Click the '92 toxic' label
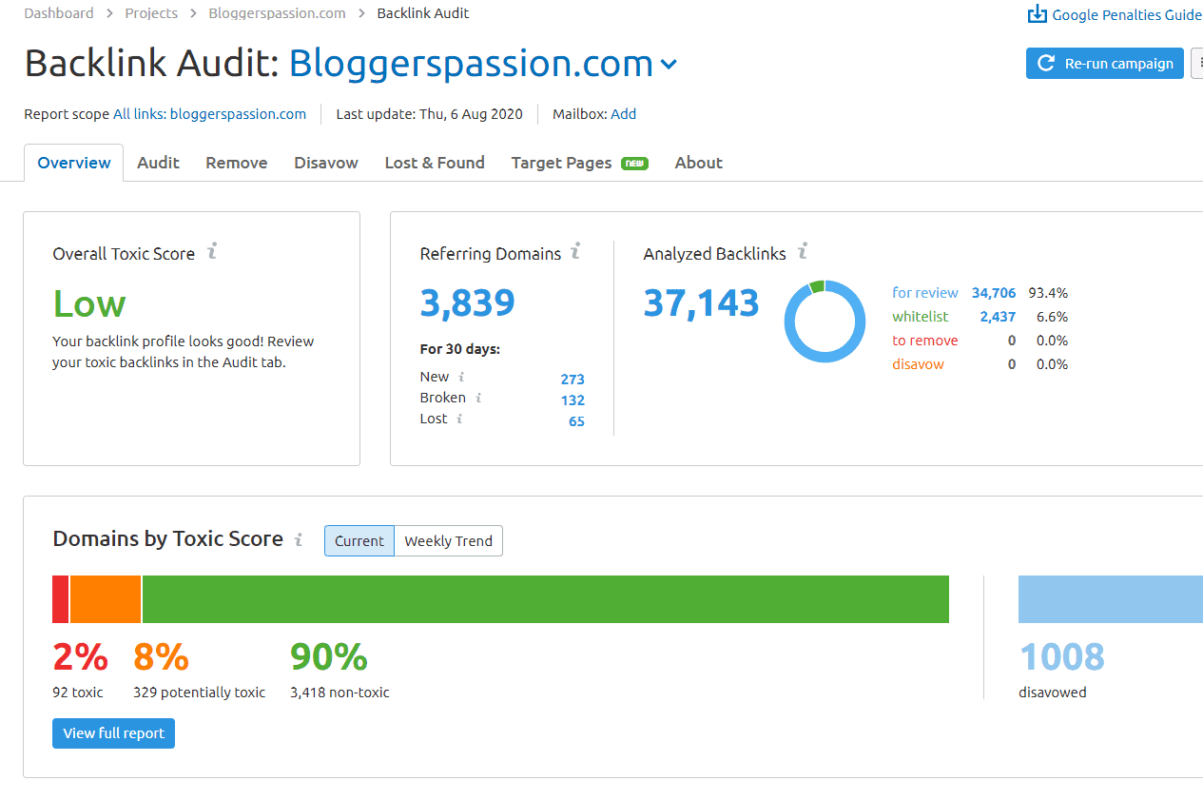 click(x=78, y=692)
